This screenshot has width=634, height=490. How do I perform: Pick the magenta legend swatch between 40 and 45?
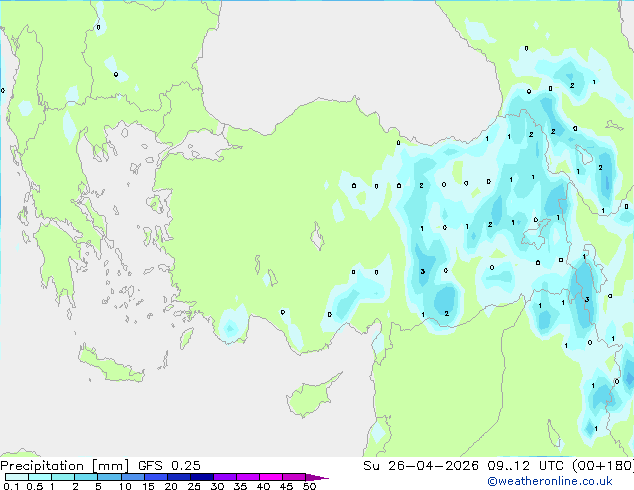(271, 477)
